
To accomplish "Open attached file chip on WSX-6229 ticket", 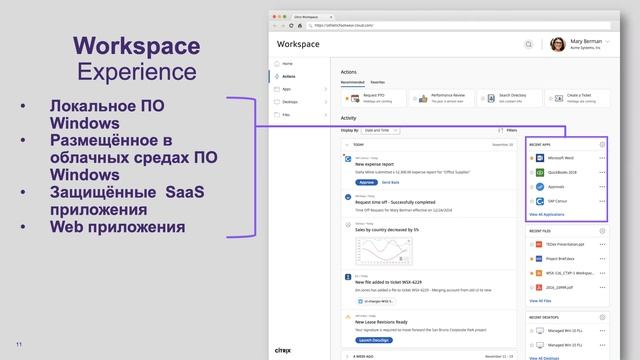I will click(x=376, y=301).
